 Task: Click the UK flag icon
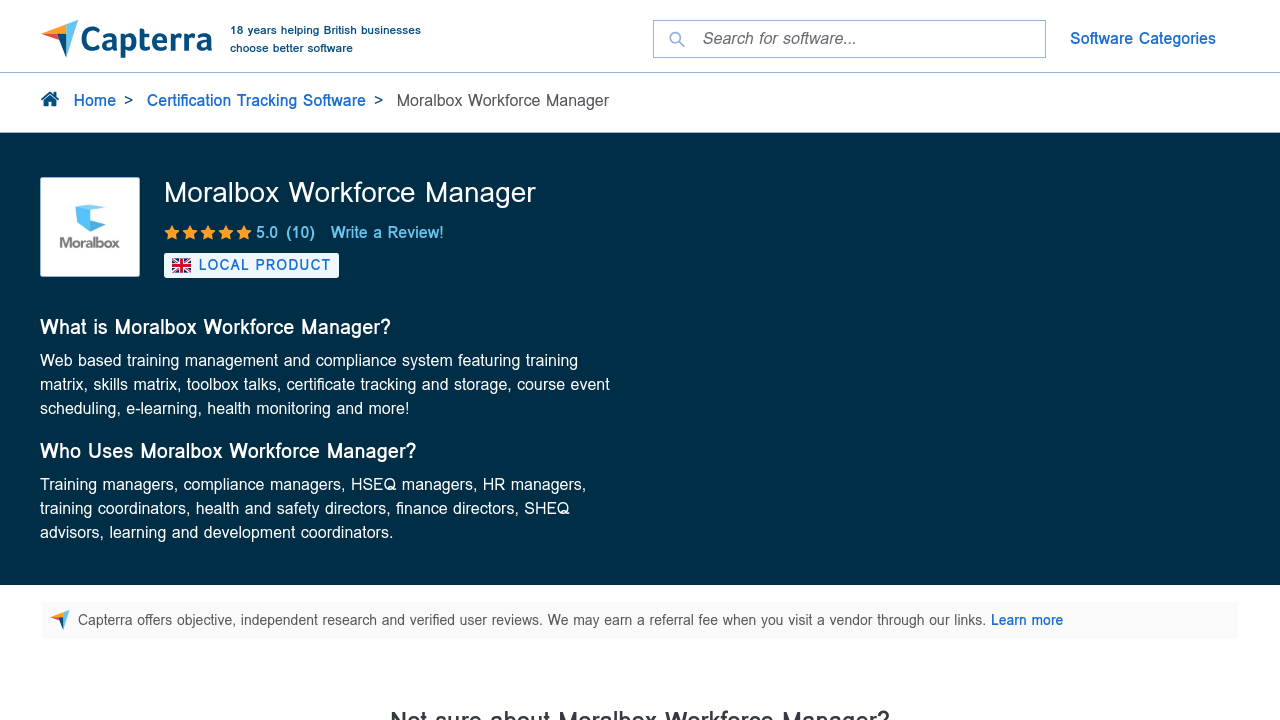click(x=181, y=265)
